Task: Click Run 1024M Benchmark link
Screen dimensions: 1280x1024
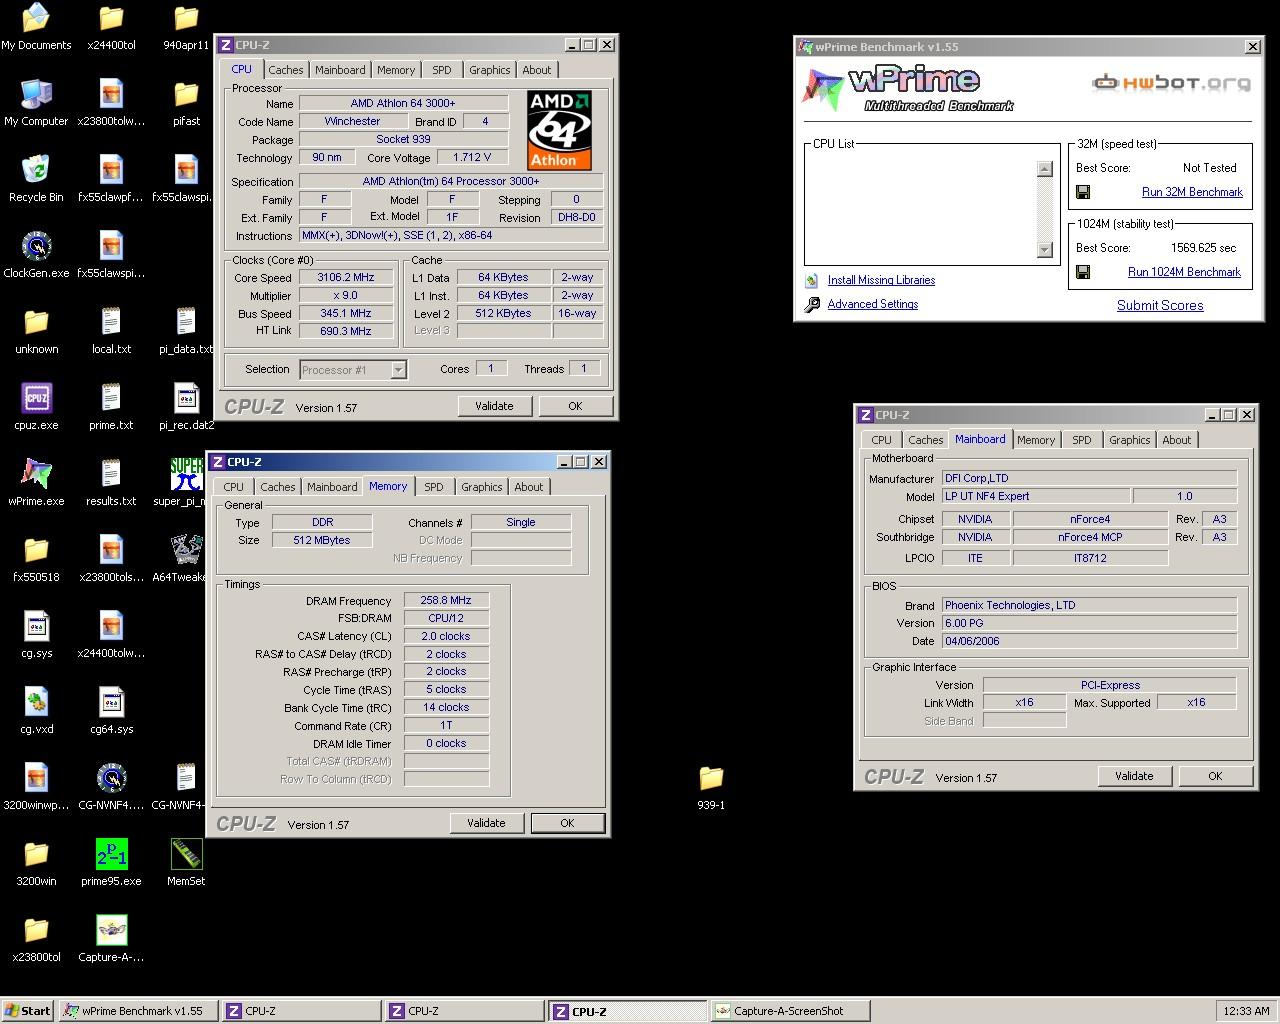Action: 1184,272
